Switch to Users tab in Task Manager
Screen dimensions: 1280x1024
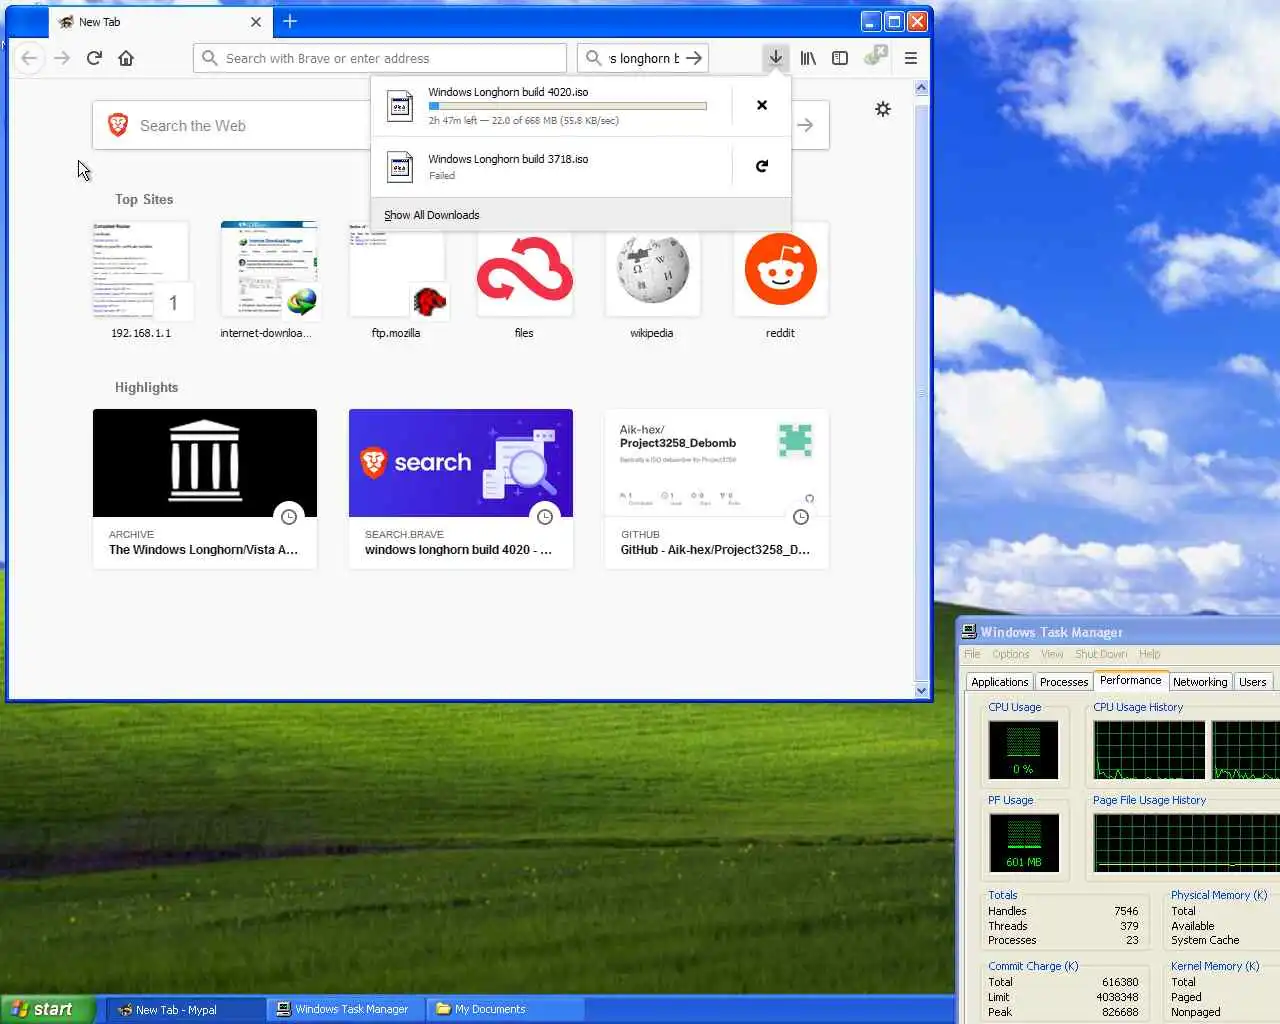(1253, 682)
